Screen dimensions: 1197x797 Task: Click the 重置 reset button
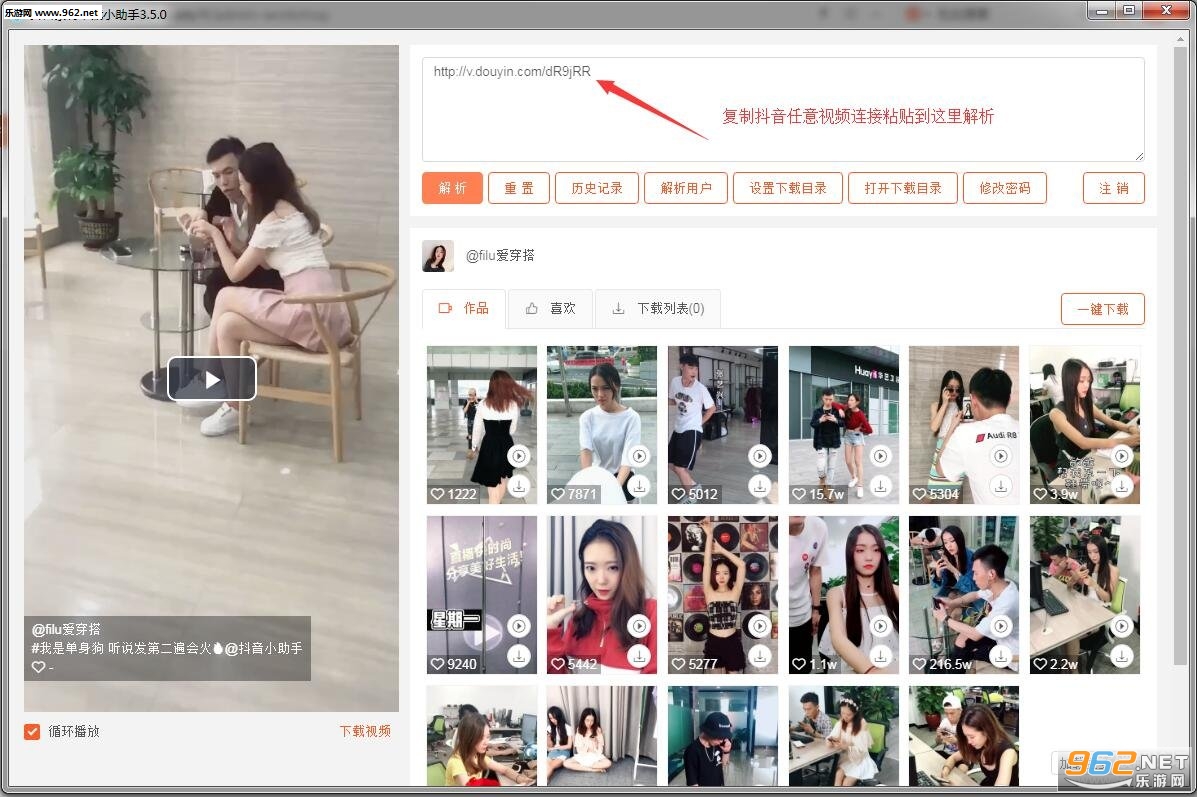coord(519,188)
